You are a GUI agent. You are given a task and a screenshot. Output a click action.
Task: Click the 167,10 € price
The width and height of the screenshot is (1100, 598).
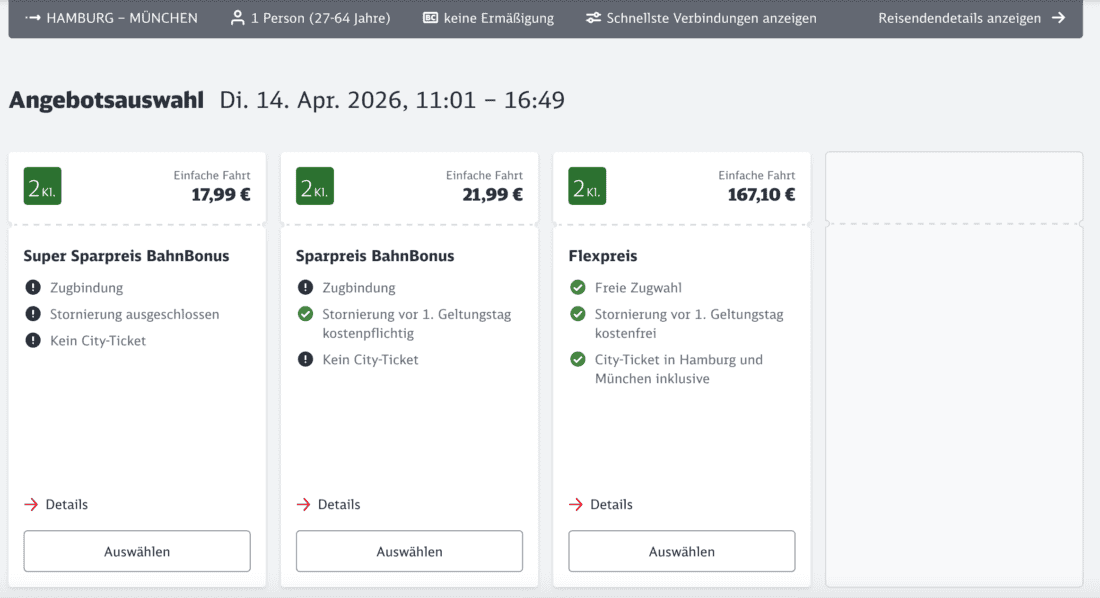pyautogui.click(x=761, y=194)
